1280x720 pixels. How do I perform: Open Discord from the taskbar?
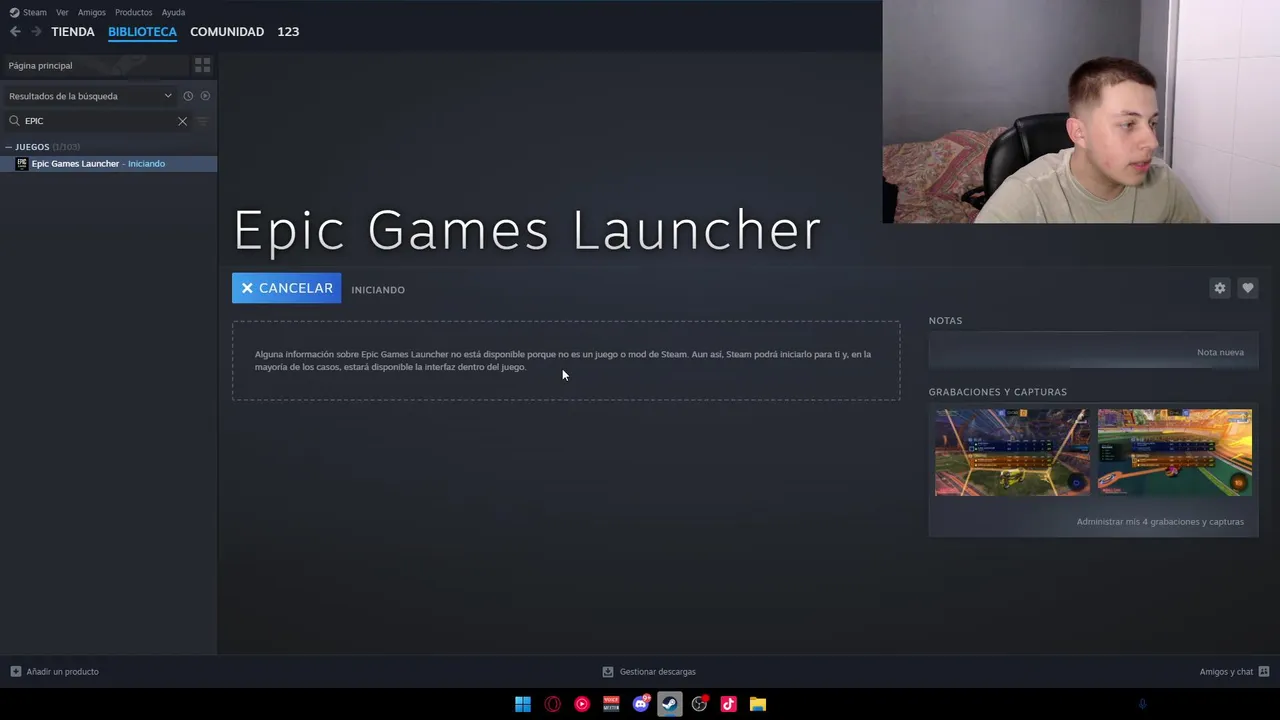coord(641,704)
